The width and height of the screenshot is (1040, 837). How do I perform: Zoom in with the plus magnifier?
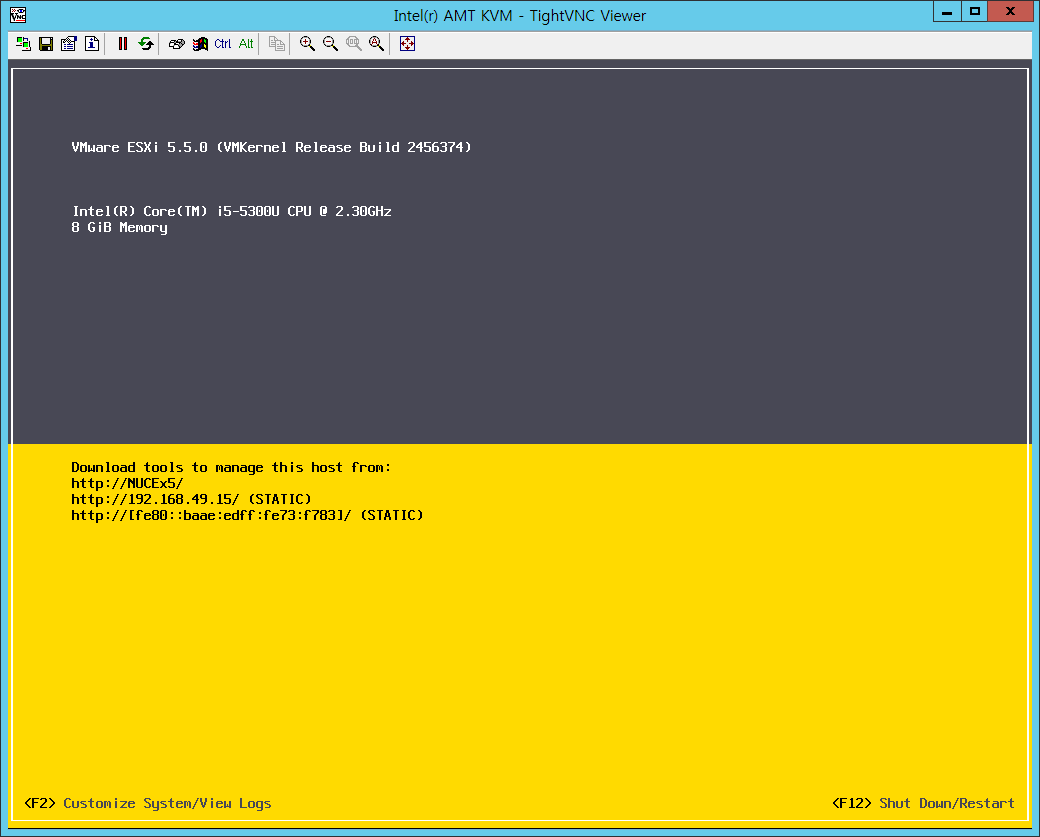(307, 44)
